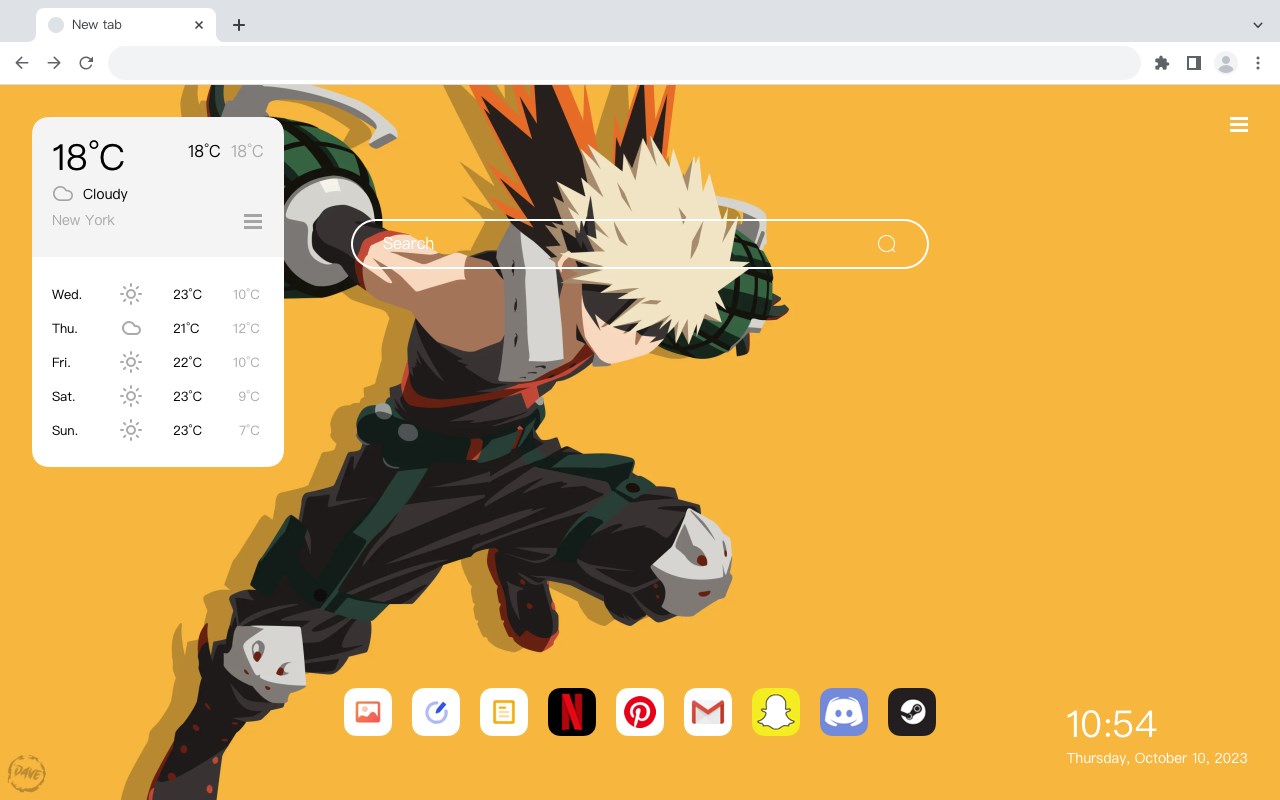Click the Thursday, October 10, 2023 date

1157,758
